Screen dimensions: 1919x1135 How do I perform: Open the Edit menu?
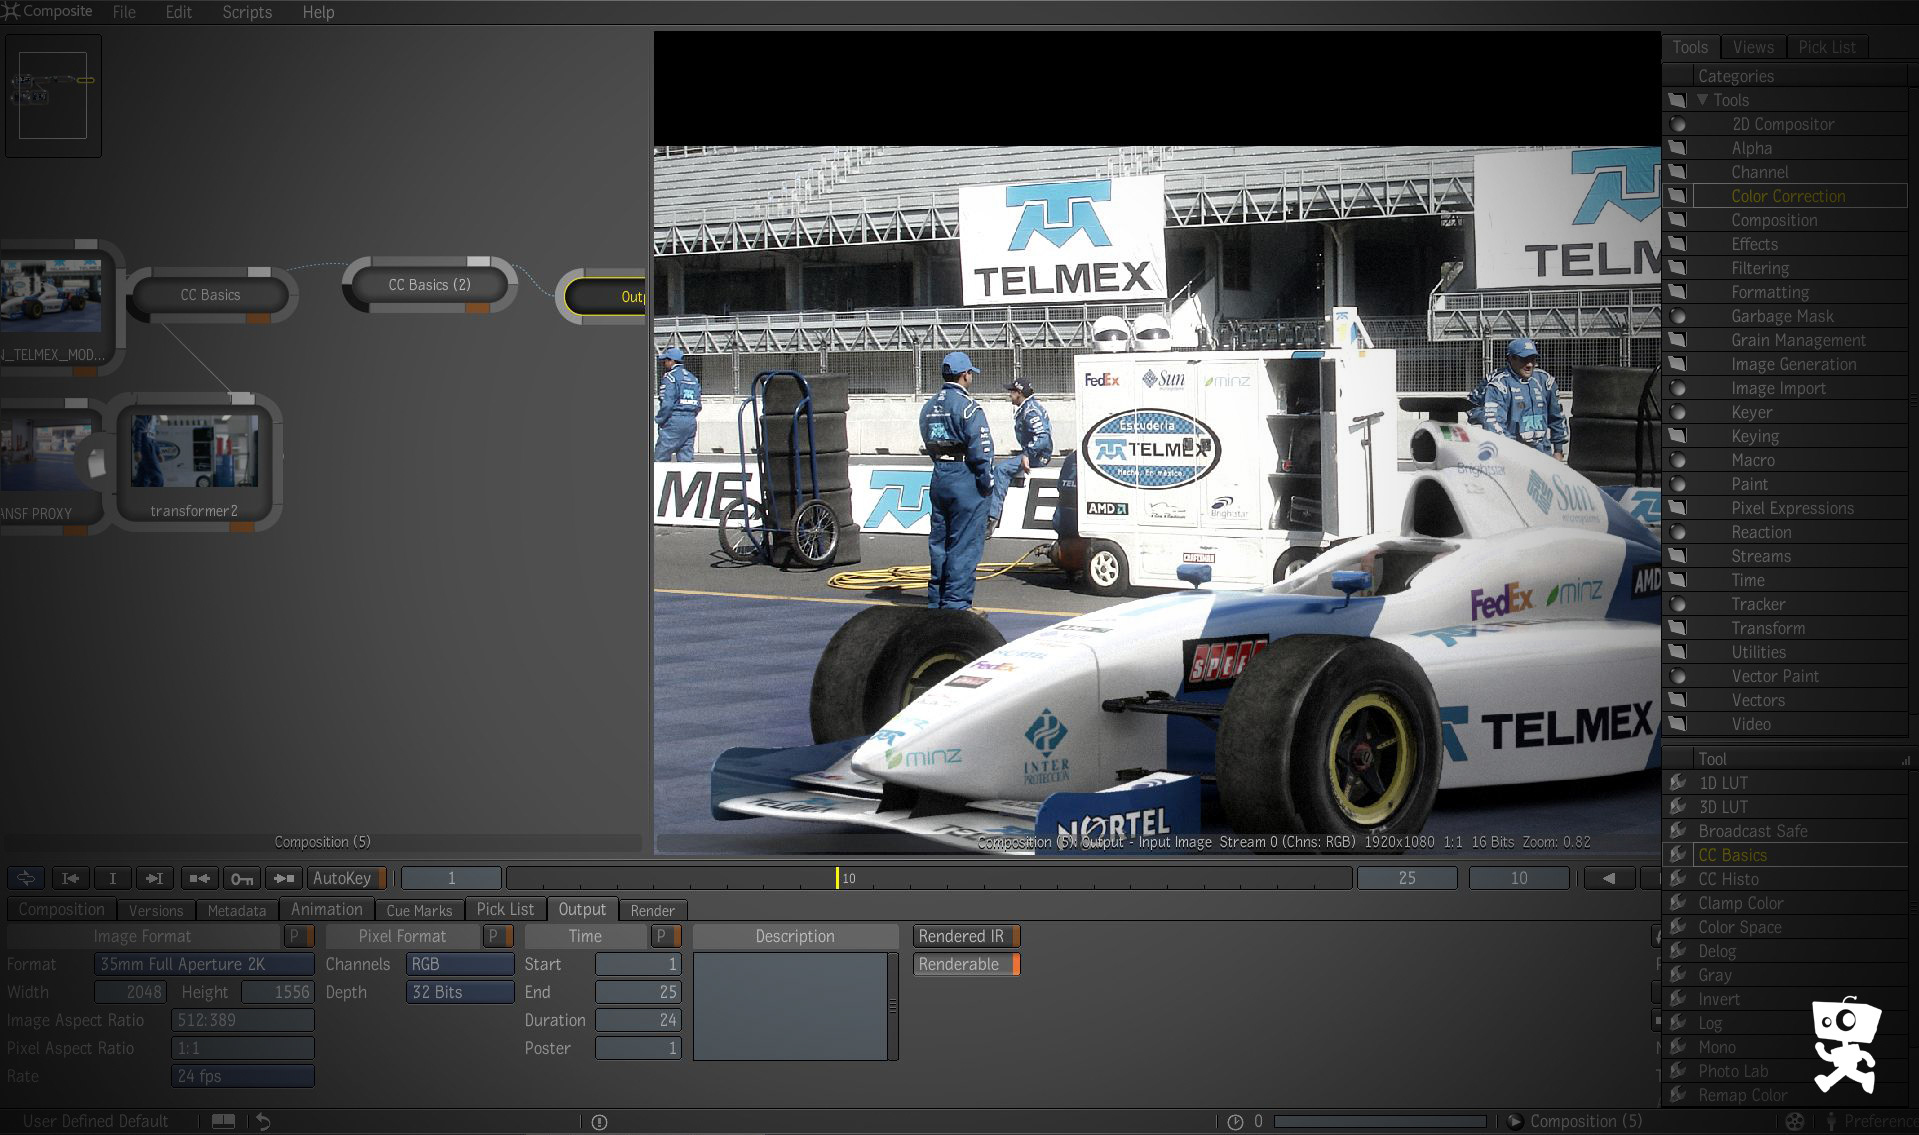(179, 12)
